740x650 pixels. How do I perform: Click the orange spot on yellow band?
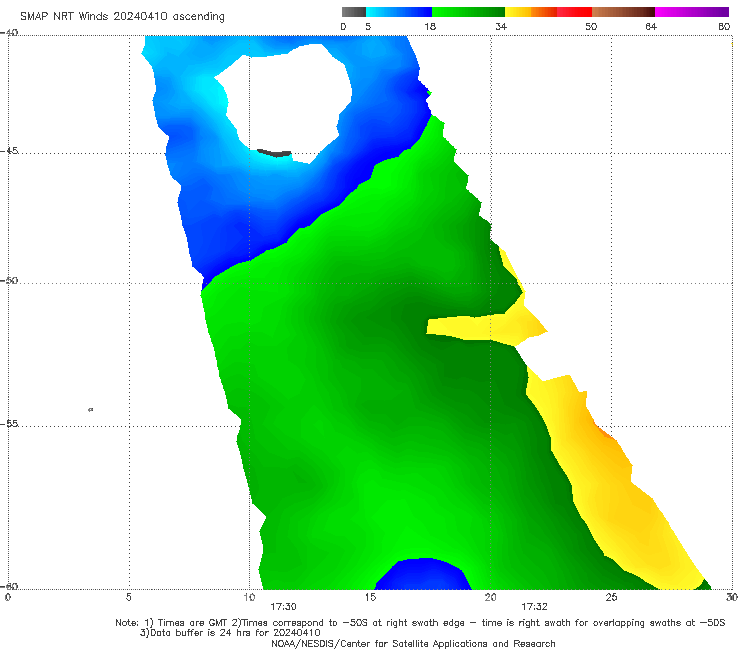coord(606,433)
